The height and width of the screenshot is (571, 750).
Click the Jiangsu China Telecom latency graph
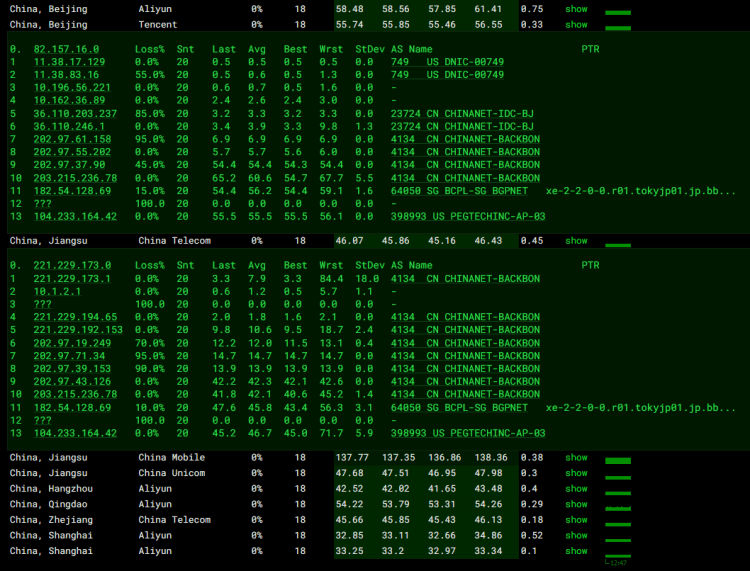tap(618, 243)
